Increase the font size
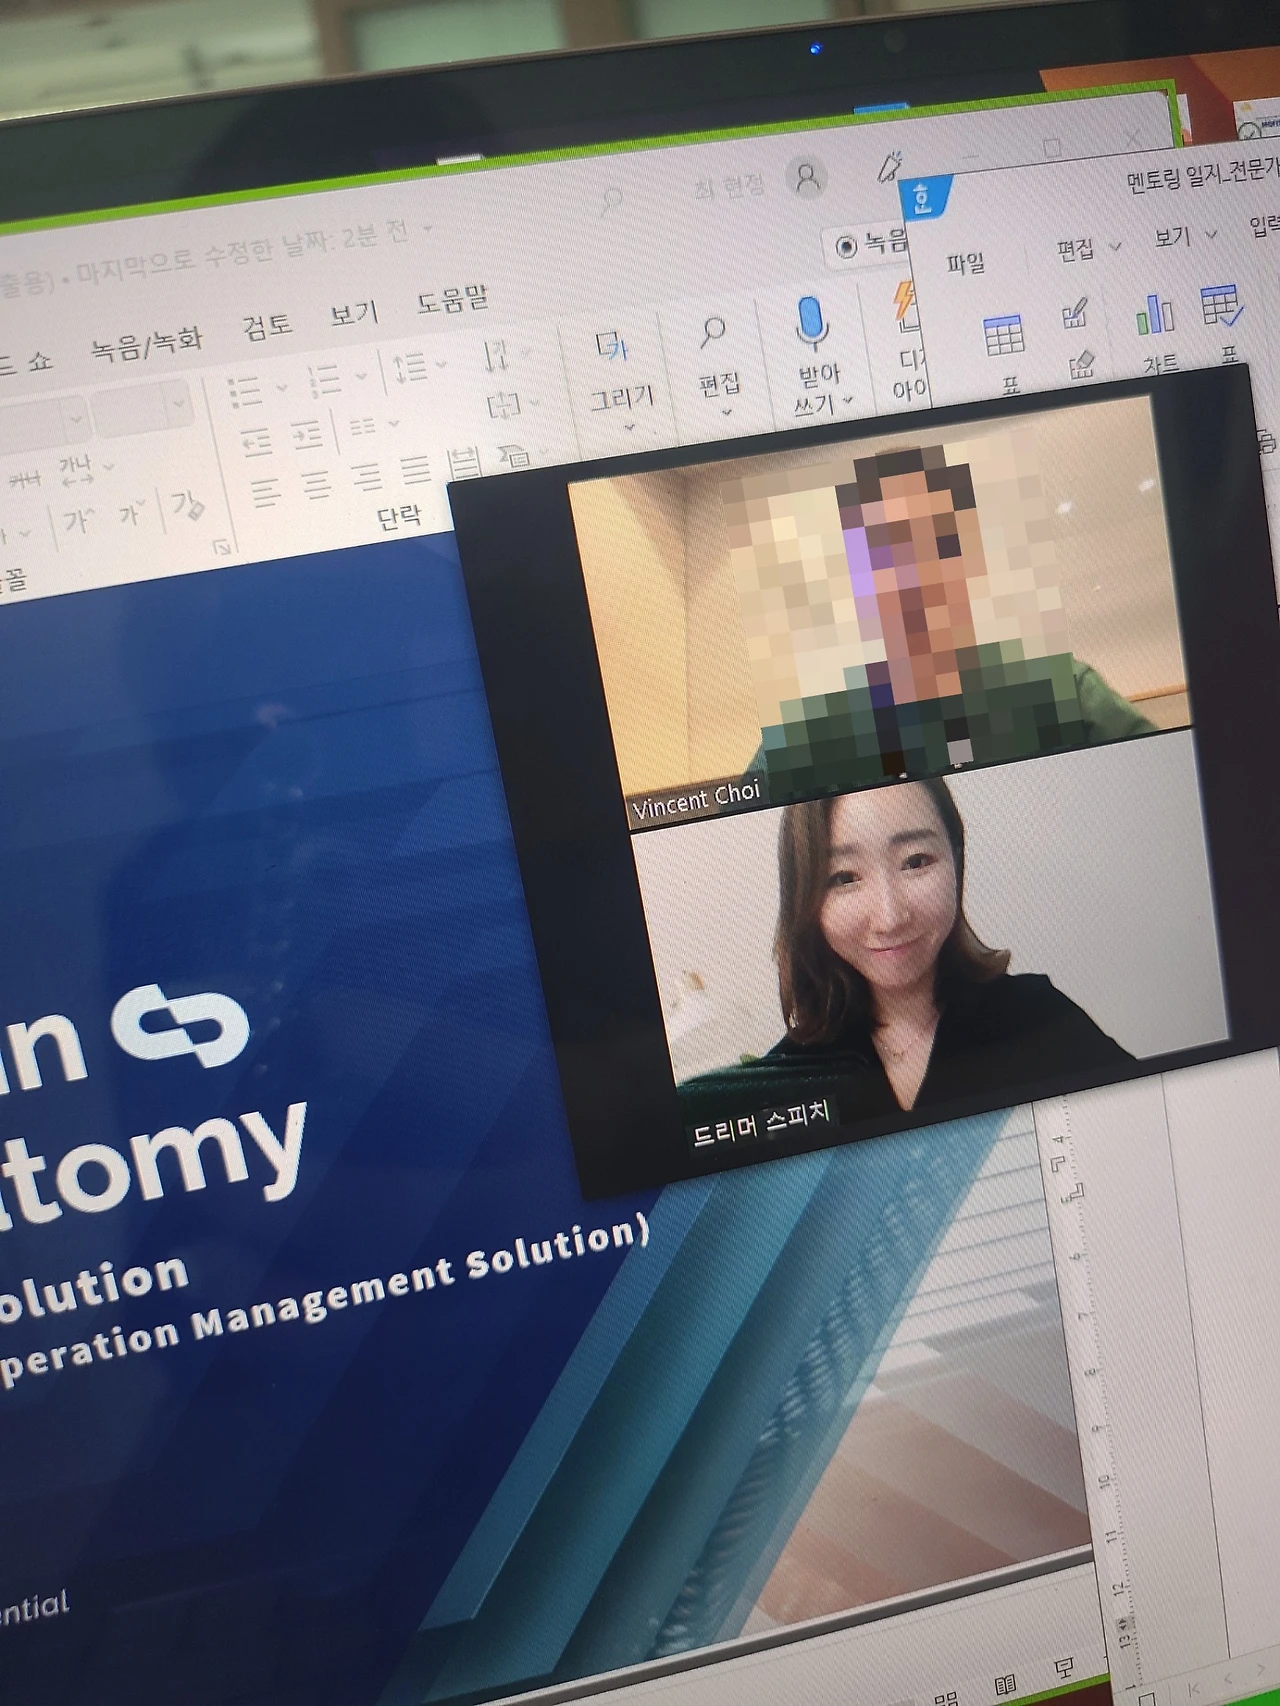The image size is (1280, 1706). pyautogui.click(x=78, y=521)
